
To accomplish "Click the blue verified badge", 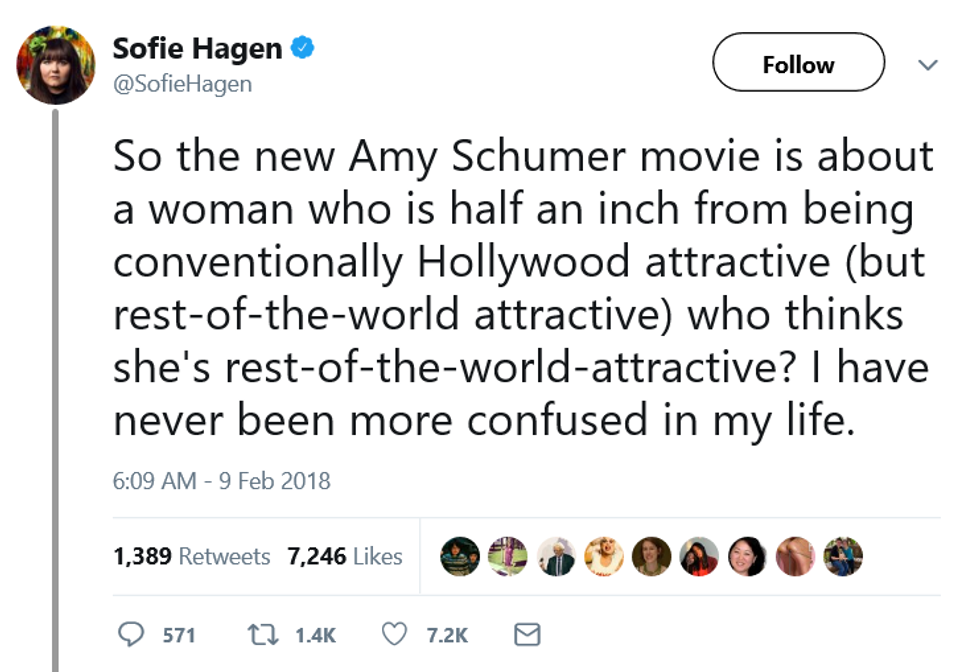I will click(x=302, y=47).
